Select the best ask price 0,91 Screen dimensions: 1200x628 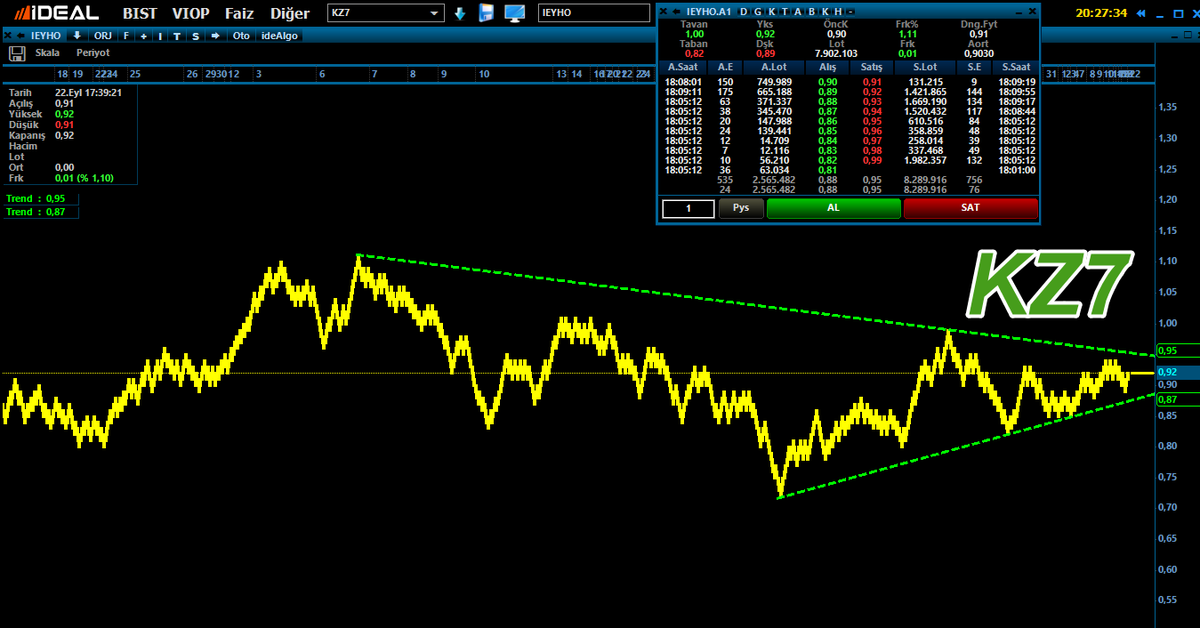coord(872,82)
